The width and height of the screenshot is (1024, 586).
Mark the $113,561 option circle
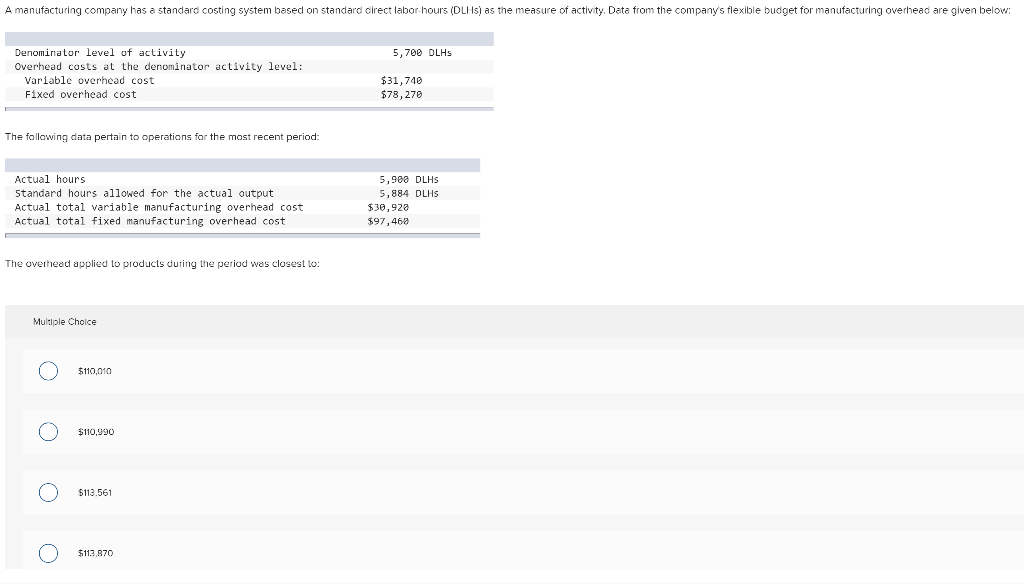(x=48, y=493)
